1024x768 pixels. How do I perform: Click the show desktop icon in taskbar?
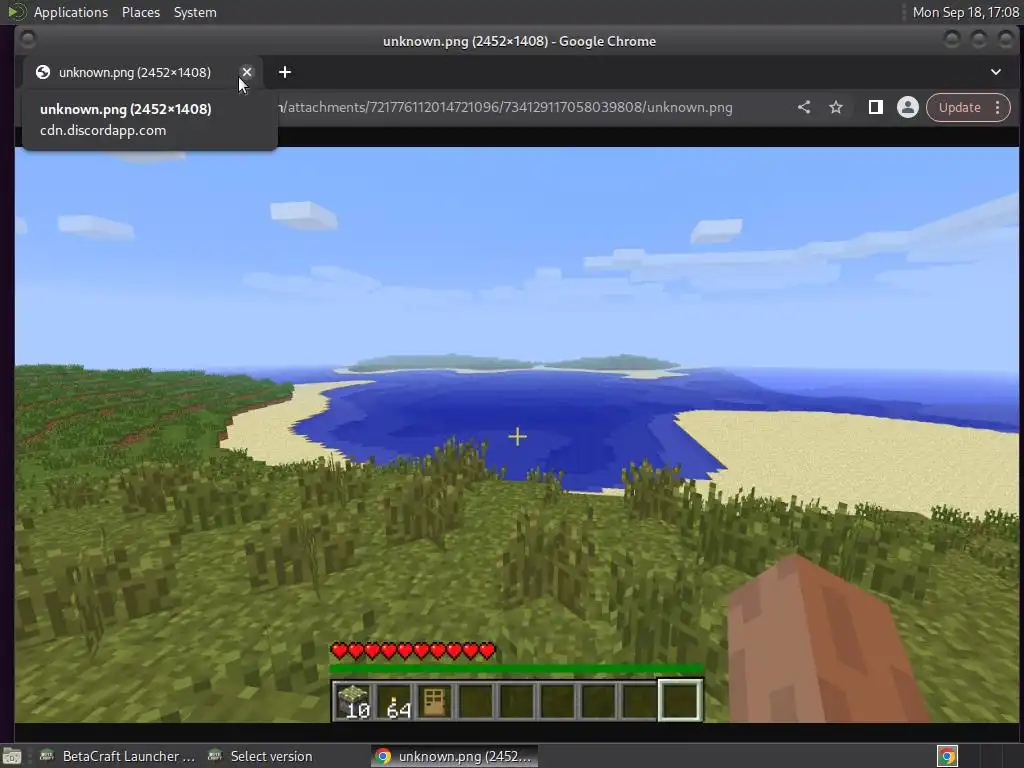click(12, 756)
